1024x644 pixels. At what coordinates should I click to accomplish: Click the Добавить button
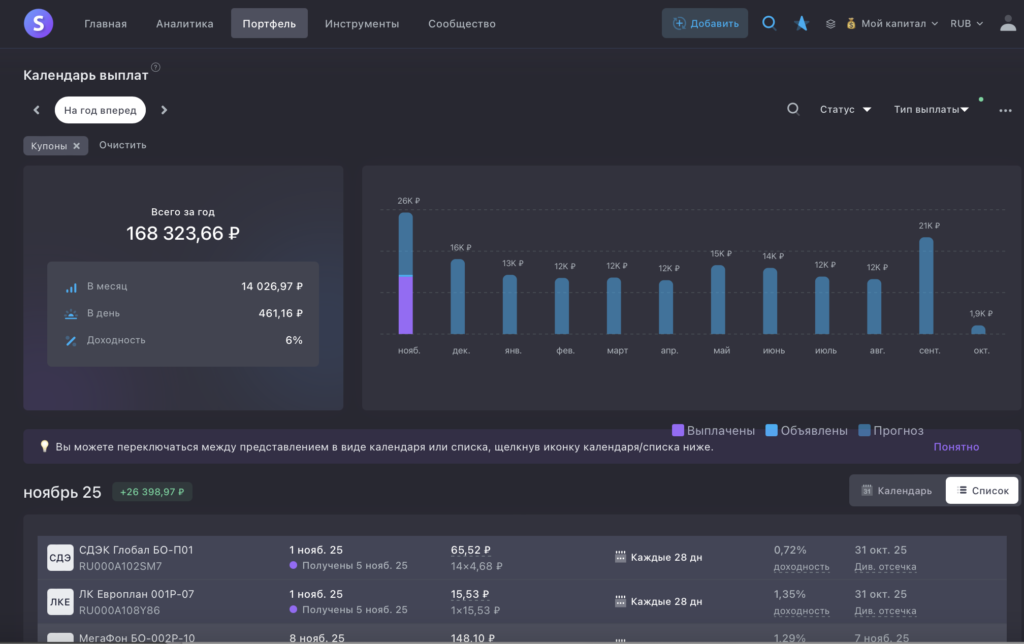pos(705,23)
